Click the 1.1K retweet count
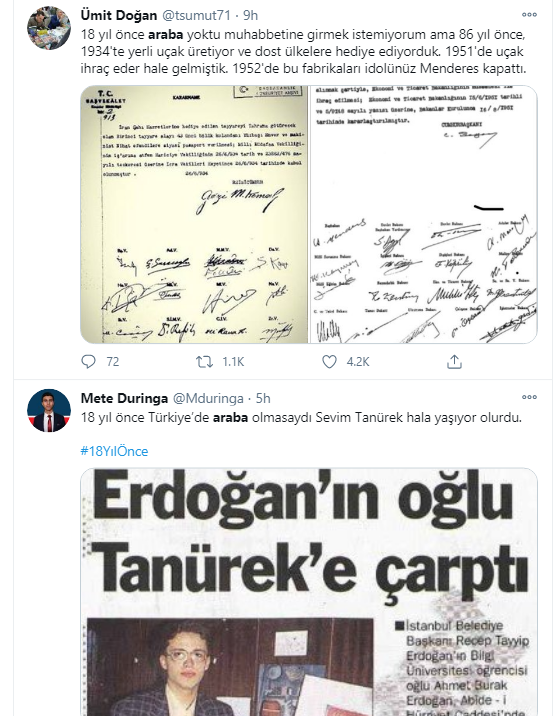The height and width of the screenshot is (716, 558). [x=233, y=362]
